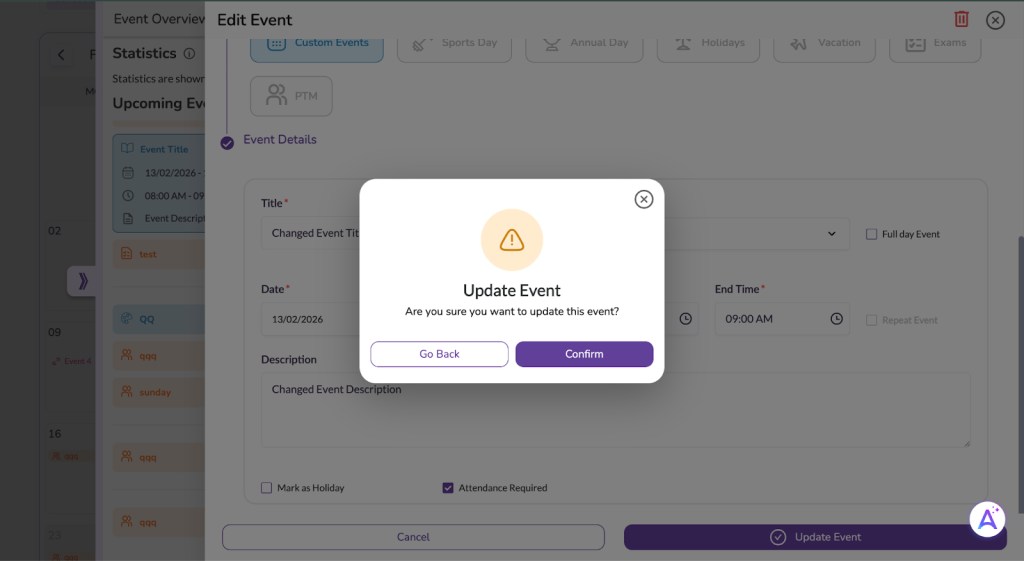Open the dropdown arrow beside Title field

[831, 234]
